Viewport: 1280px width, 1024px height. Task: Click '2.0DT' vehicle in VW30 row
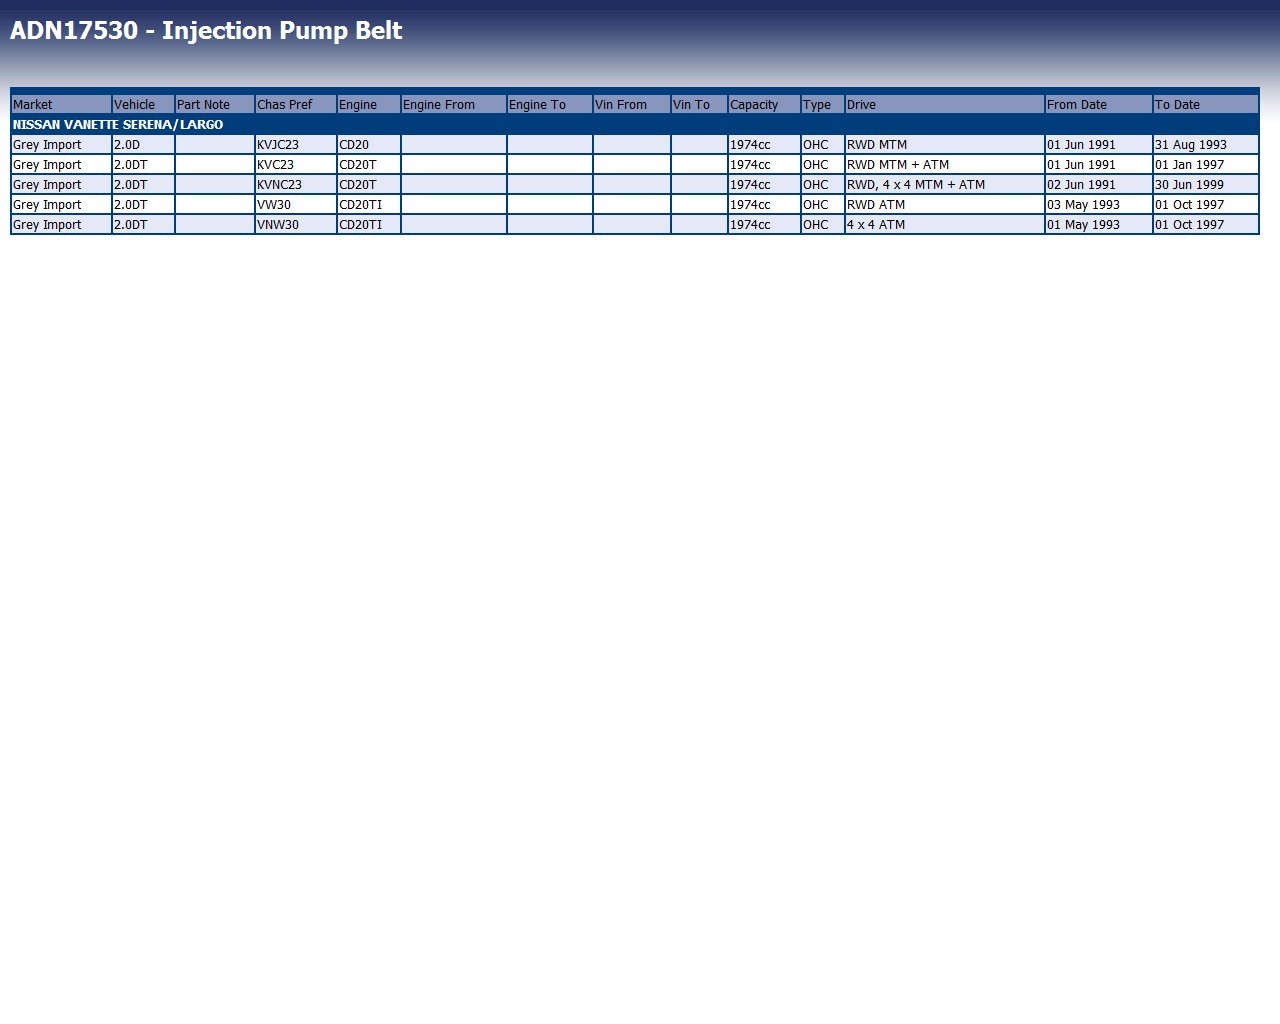click(x=143, y=204)
